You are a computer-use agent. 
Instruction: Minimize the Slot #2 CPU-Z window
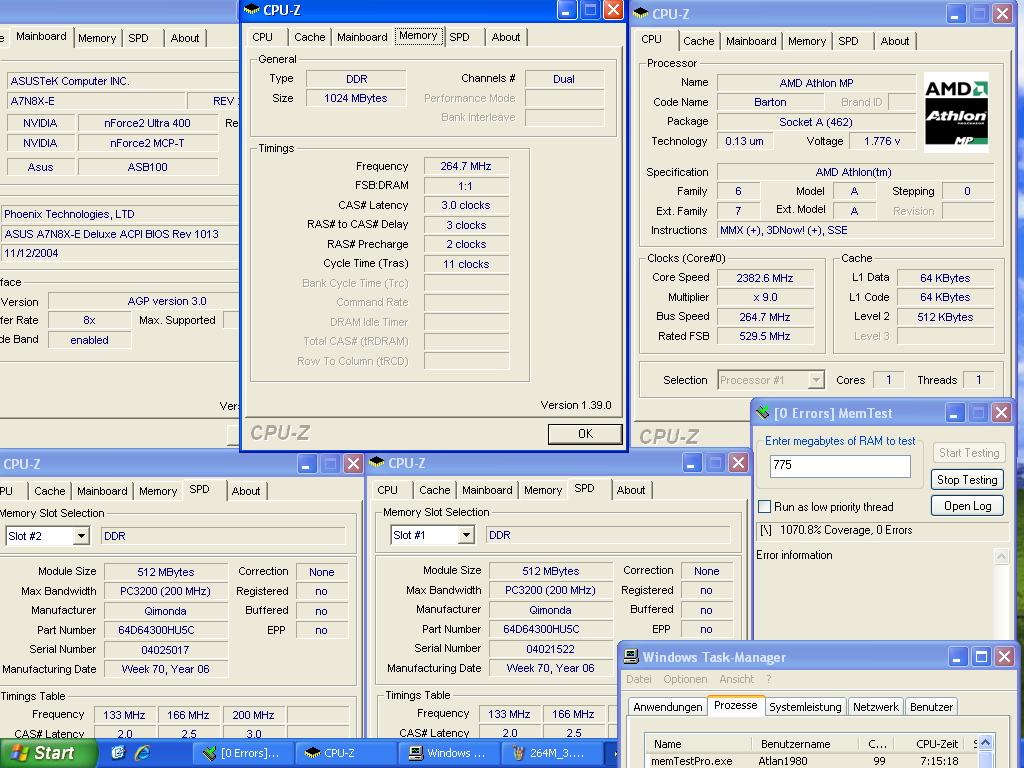click(307, 464)
